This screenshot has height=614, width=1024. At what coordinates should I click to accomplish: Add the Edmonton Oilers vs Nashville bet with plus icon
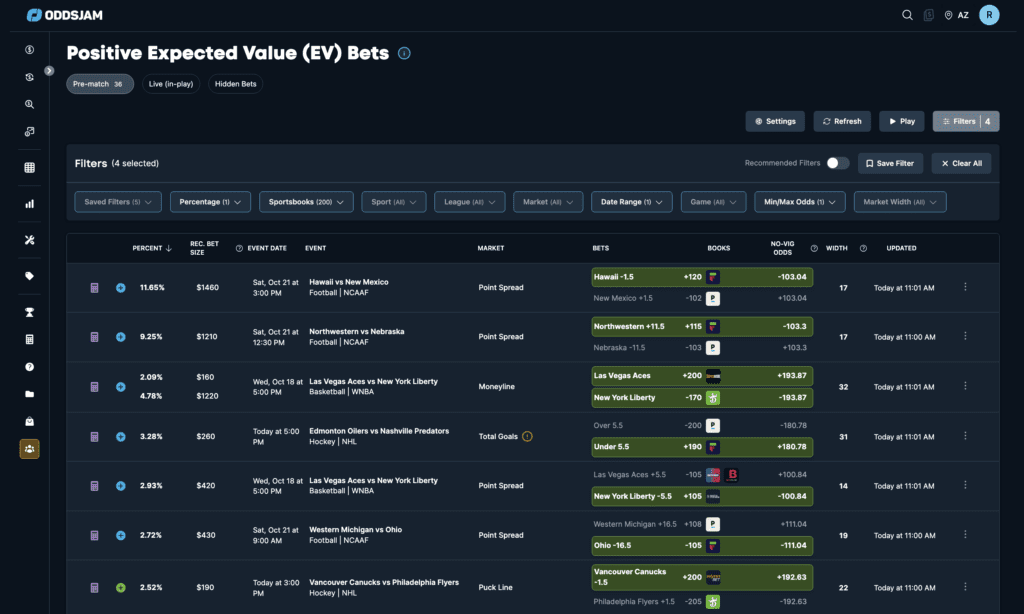click(121, 436)
